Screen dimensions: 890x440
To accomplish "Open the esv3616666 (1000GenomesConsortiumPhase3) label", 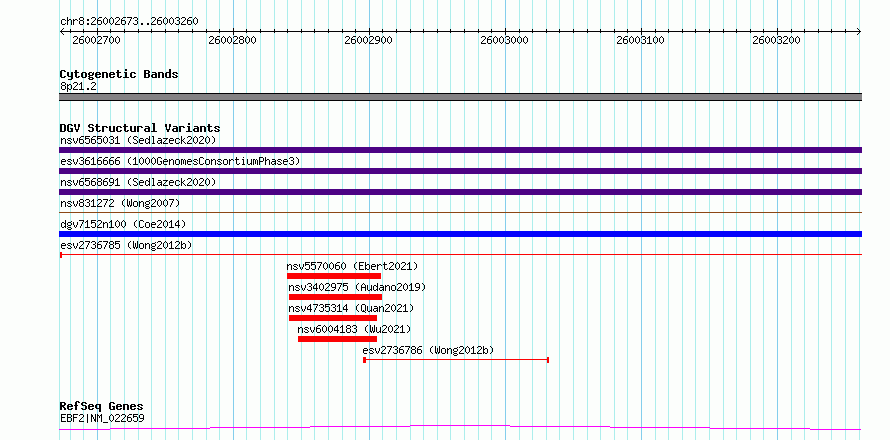I will [180, 161].
